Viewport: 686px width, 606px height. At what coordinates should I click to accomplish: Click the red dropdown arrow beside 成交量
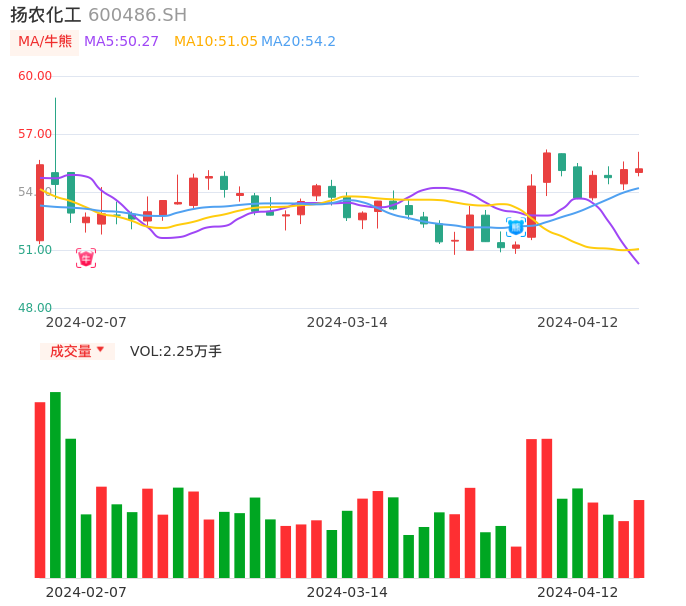pos(100,350)
